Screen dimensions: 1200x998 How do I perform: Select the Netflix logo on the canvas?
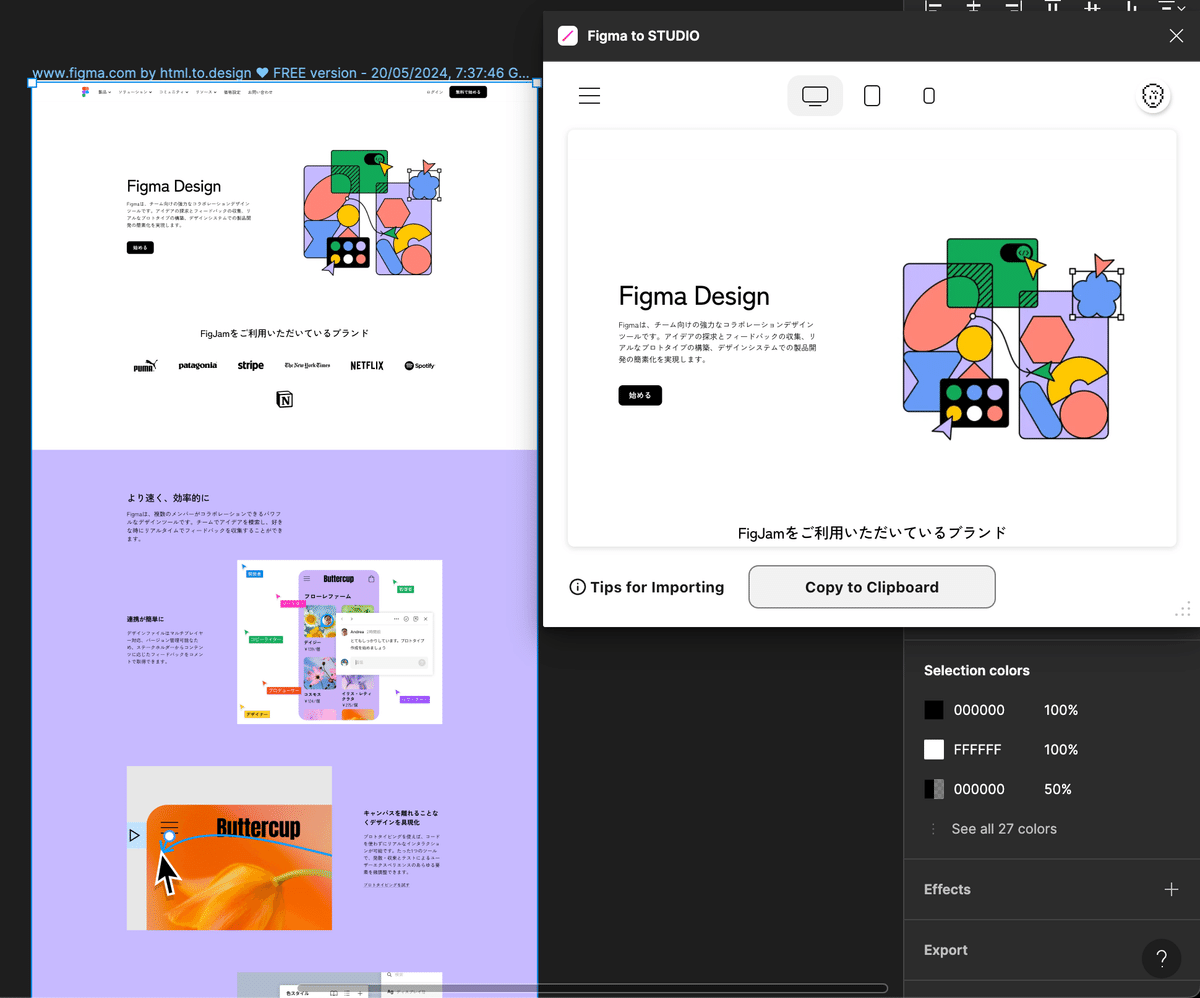coord(367,366)
